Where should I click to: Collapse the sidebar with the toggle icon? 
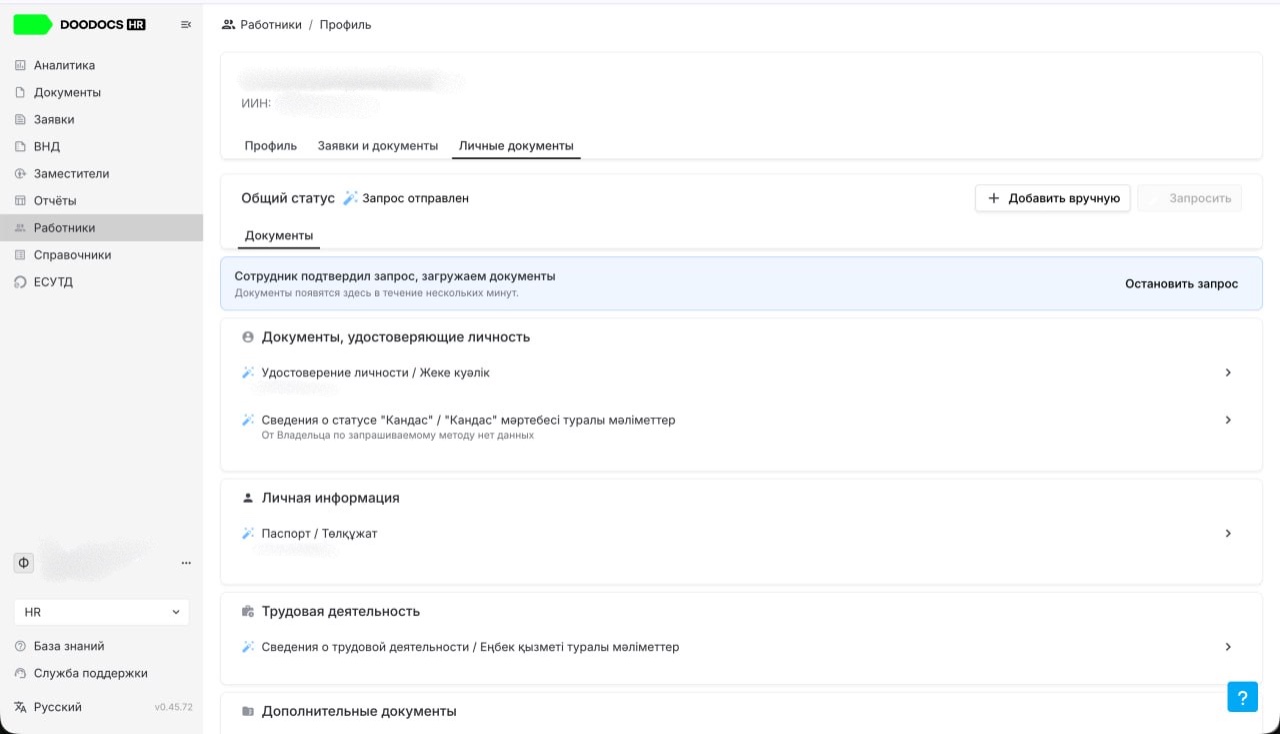tap(185, 25)
